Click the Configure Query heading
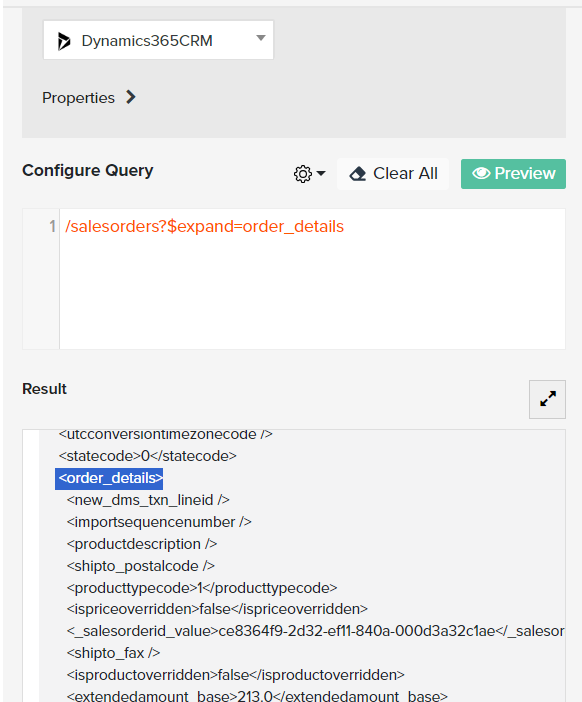 coord(88,171)
